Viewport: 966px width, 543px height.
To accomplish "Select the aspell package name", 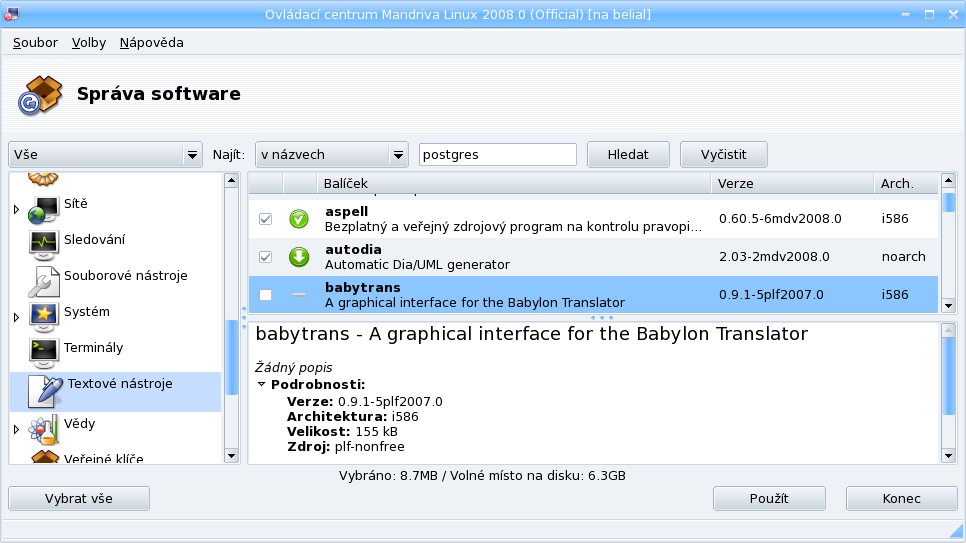I will pyautogui.click(x=346, y=211).
